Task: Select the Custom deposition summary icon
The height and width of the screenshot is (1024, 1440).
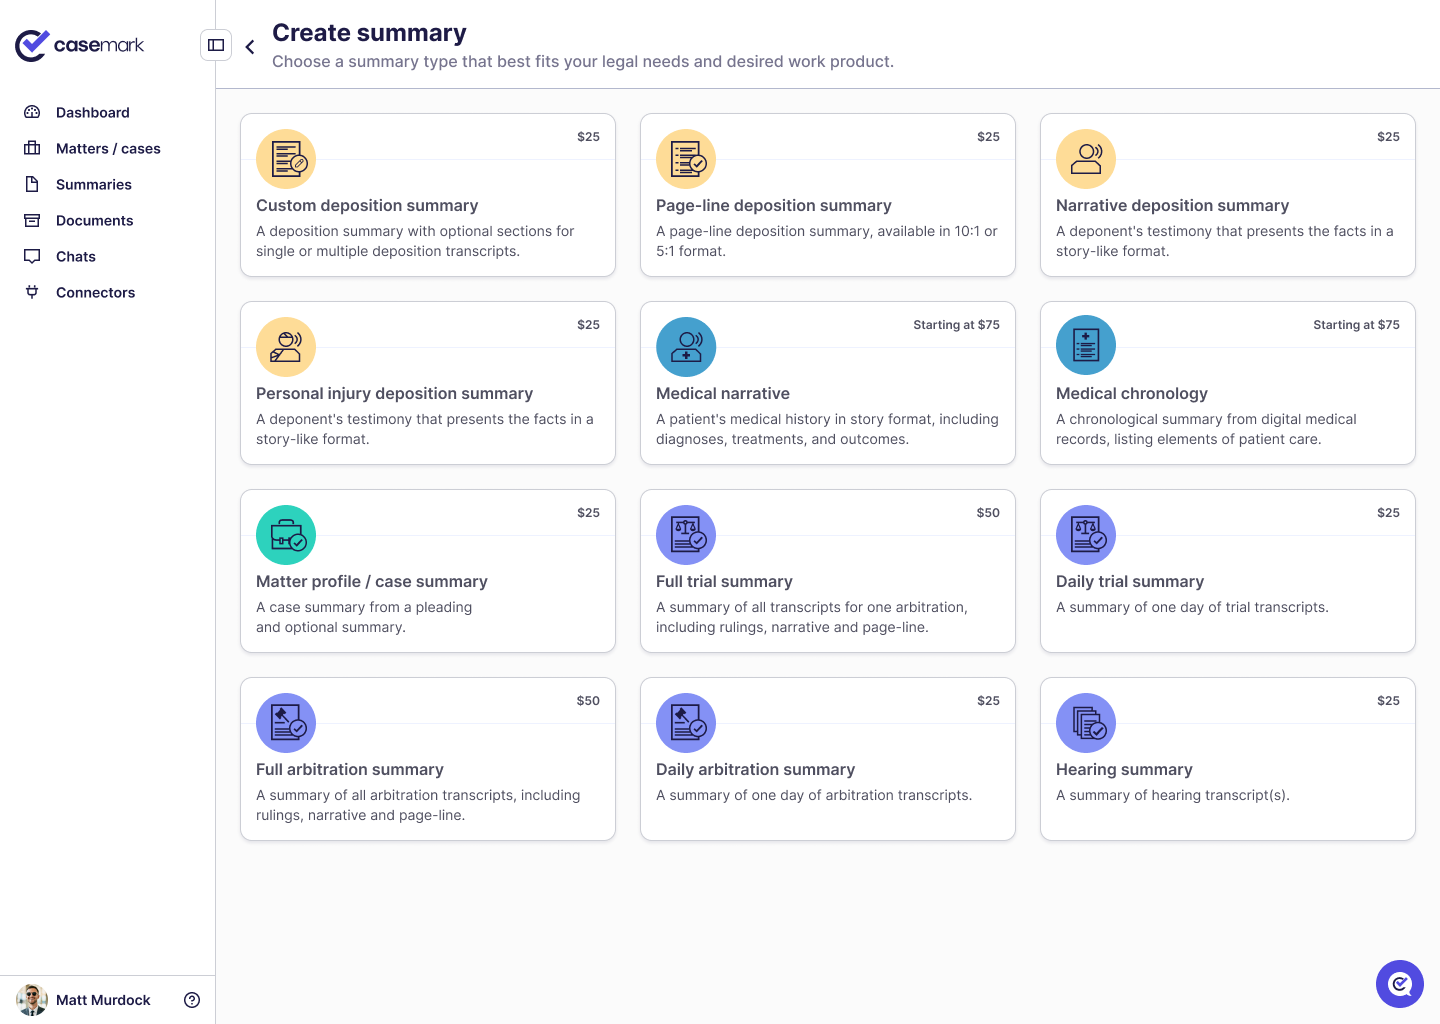Action: coord(286,159)
